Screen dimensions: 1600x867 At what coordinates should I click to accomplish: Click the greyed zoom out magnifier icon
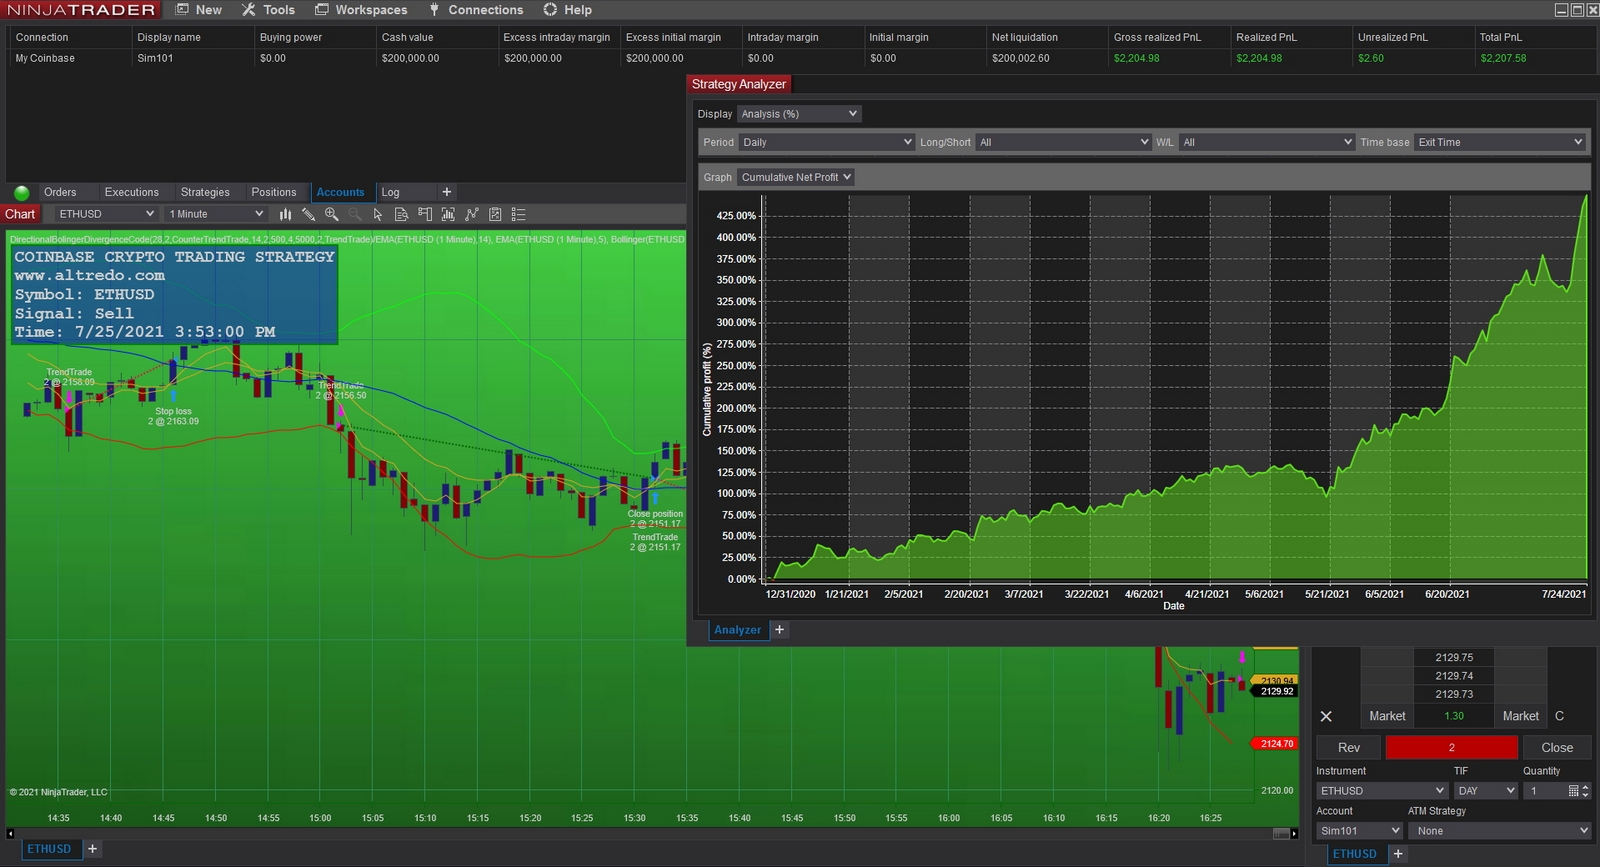[x=355, y=214]
